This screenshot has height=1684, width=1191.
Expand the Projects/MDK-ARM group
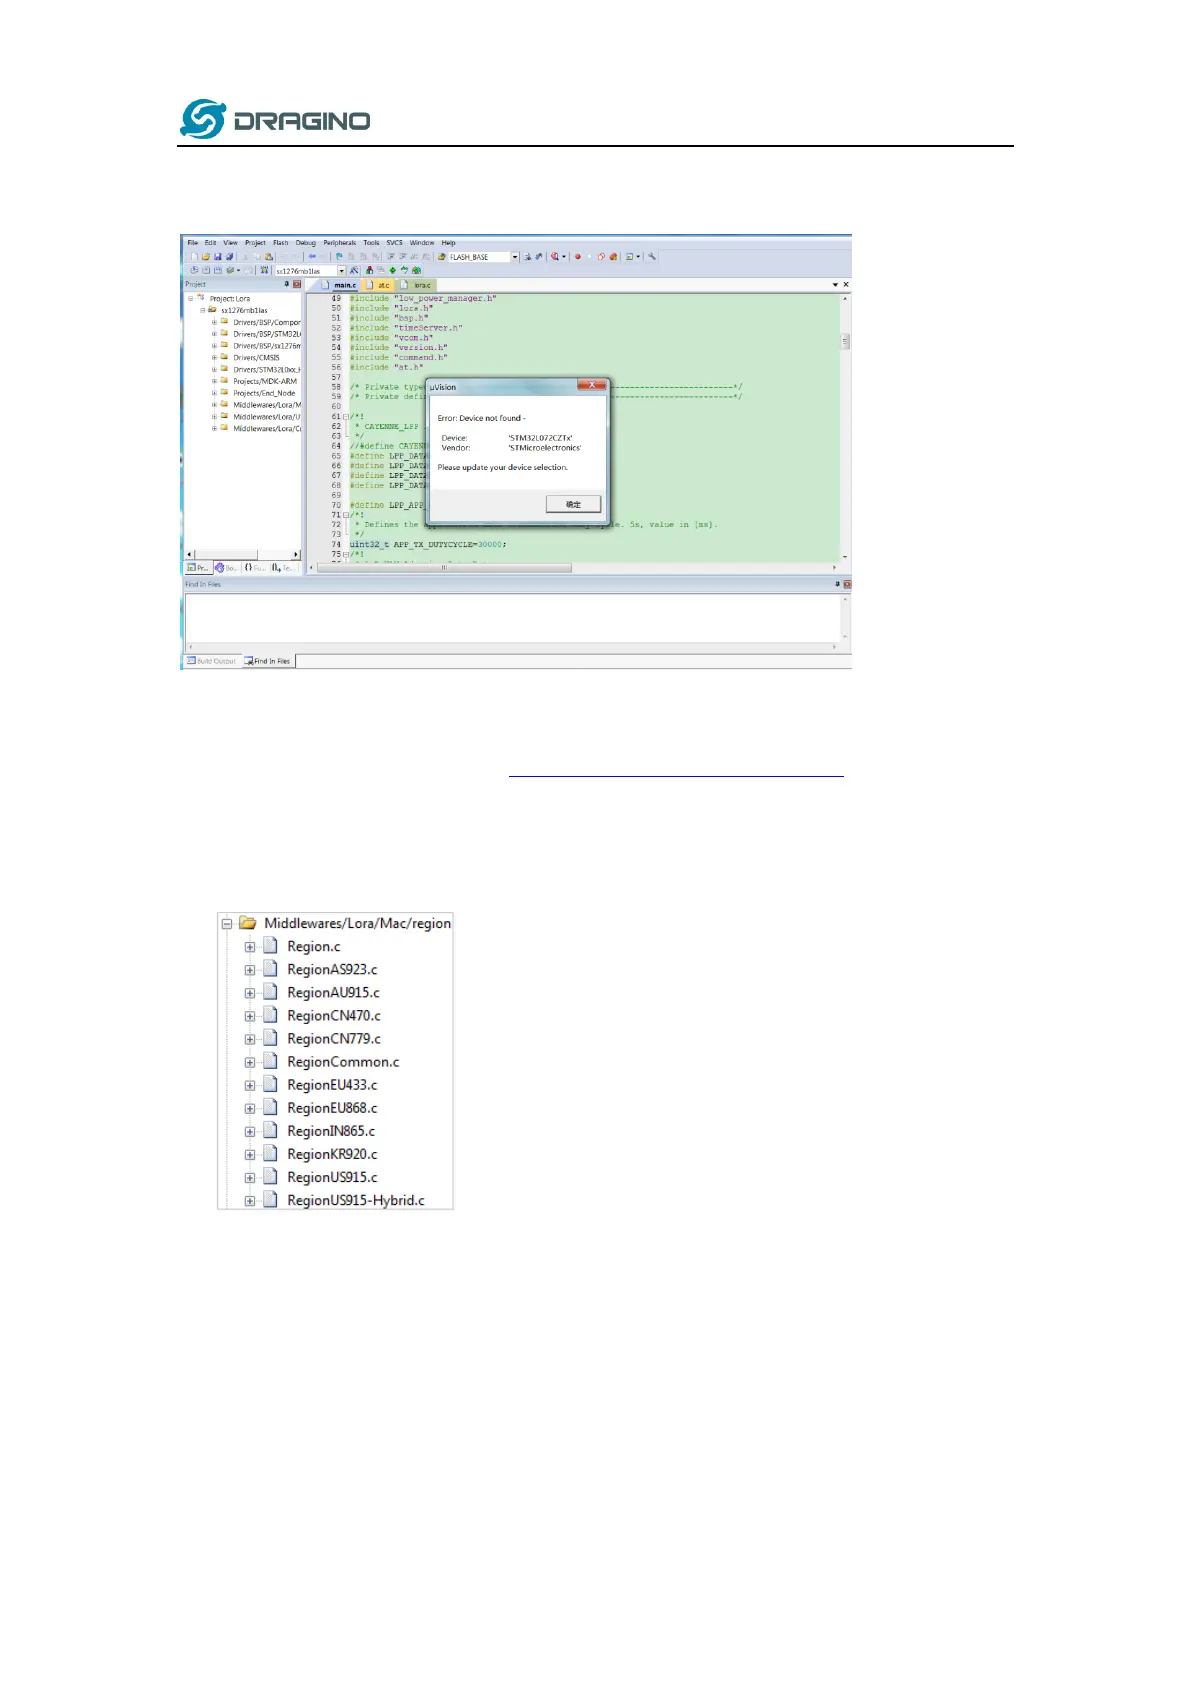(214, 381)
